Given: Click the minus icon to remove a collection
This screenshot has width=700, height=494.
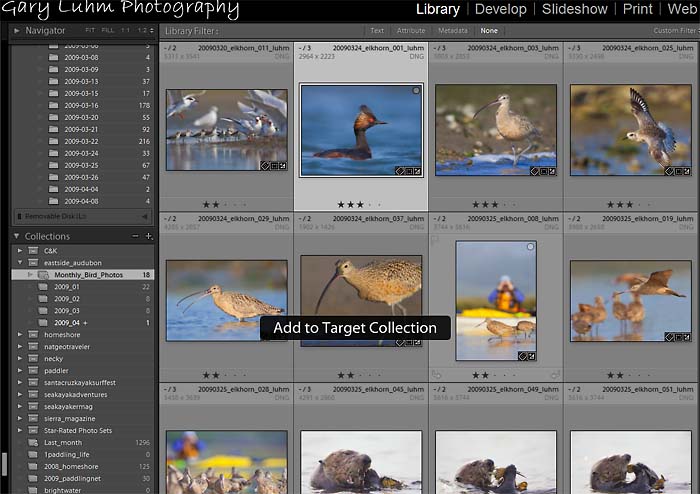Looking at the screenshot, I should [135, 236].
